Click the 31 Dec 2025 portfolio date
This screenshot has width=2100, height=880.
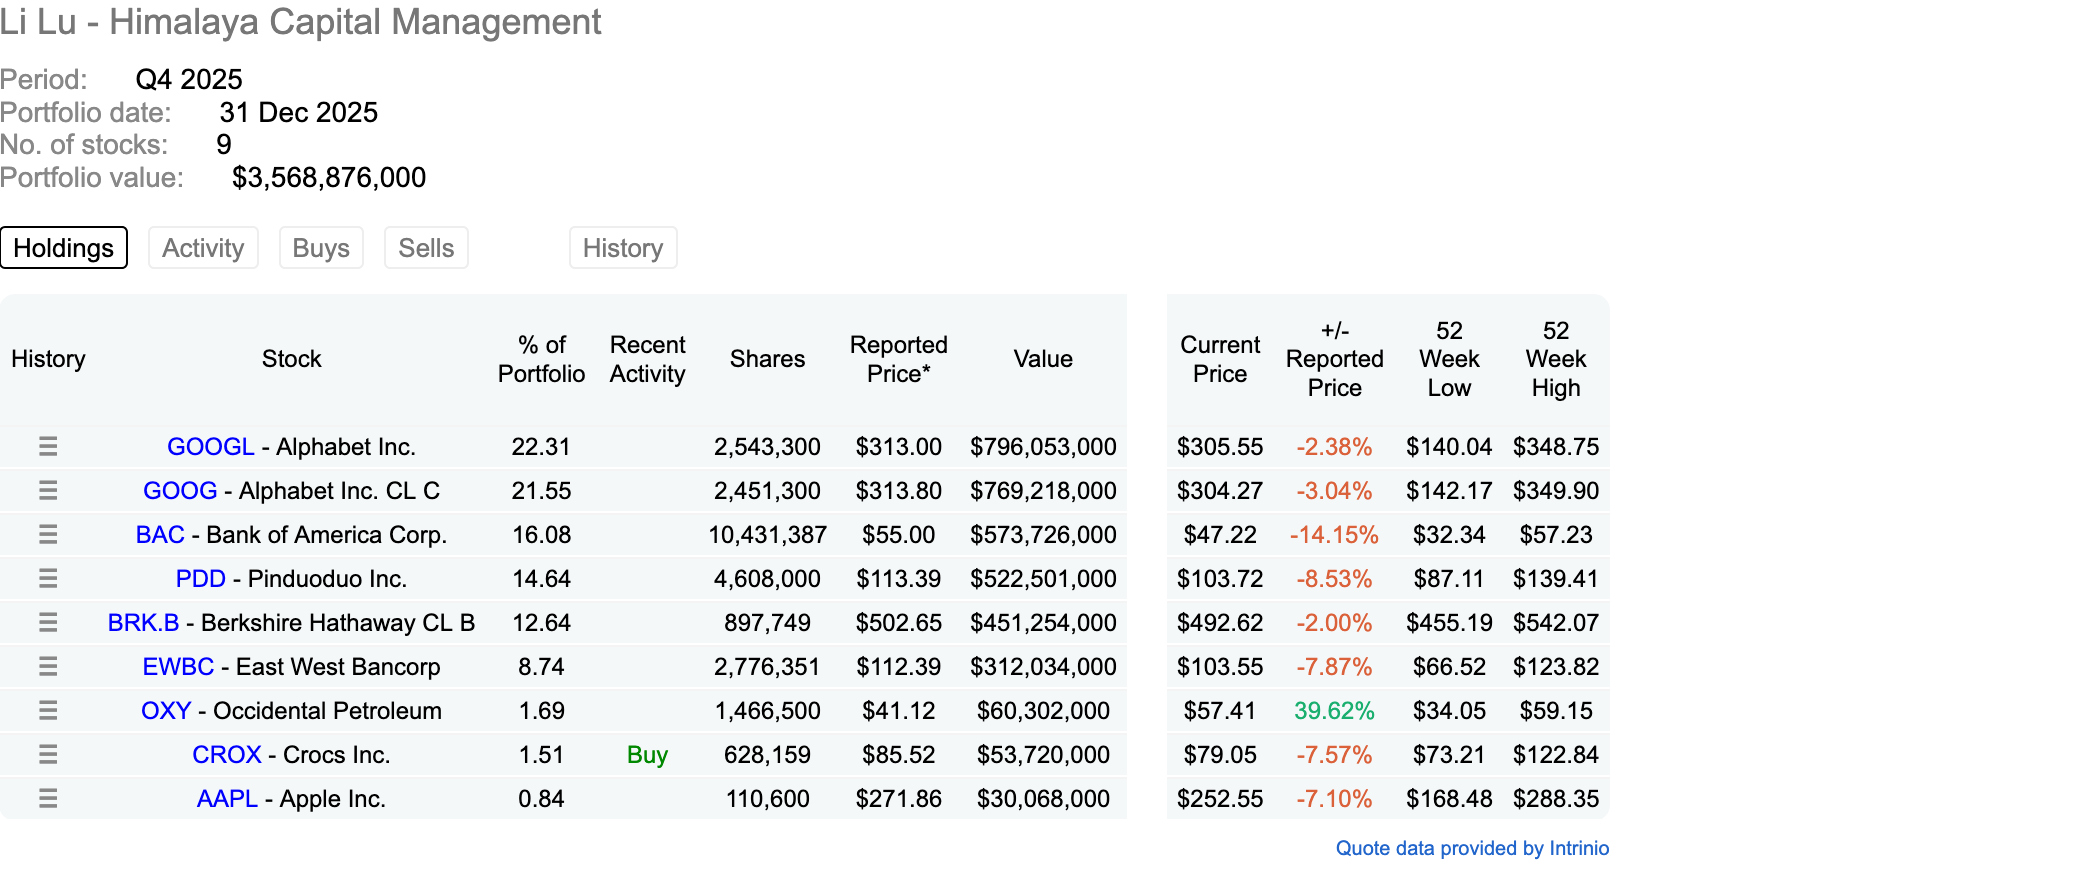tap(299, 113)
